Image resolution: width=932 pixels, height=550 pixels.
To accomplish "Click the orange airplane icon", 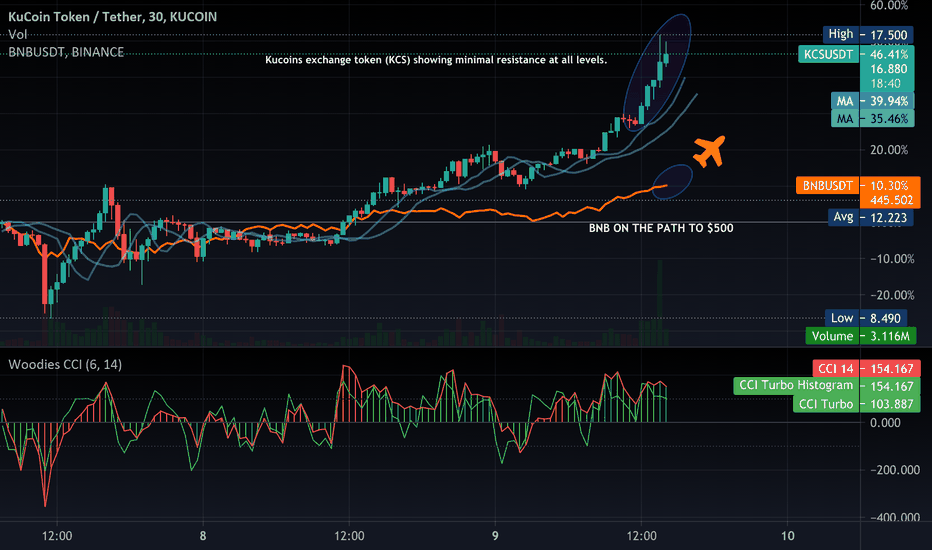I will point(710,152).
